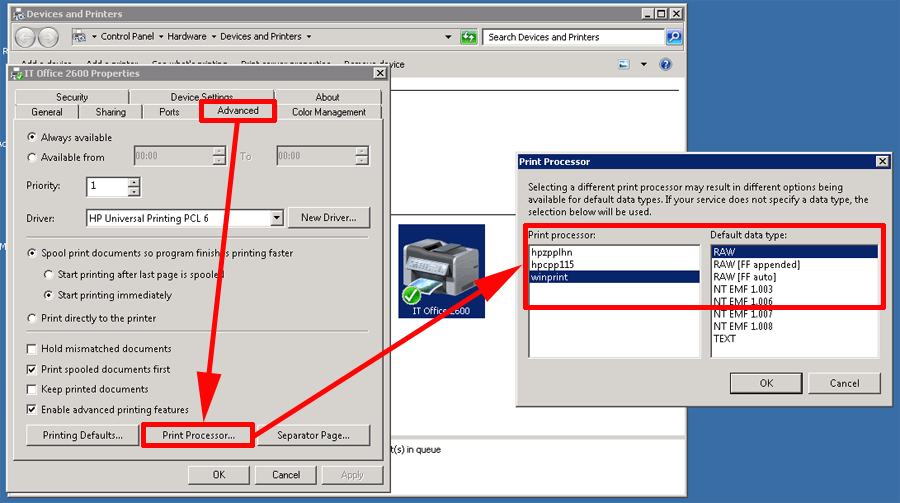This screenshot has height=503, width=900.
Task: Click the Available from start time field
Action: [174, 156]
